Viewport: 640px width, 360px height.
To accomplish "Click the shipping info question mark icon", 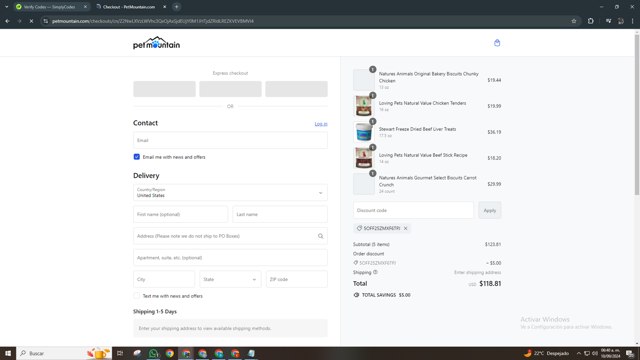I will pyautogui.click(x=375, y=272).
